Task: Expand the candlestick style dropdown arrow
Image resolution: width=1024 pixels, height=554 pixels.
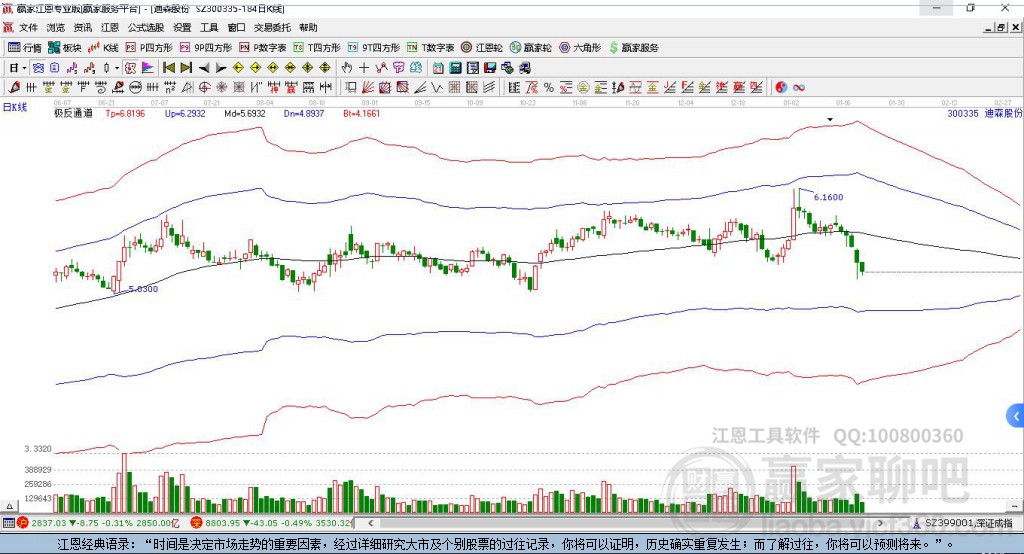Action: click(117, 67)
